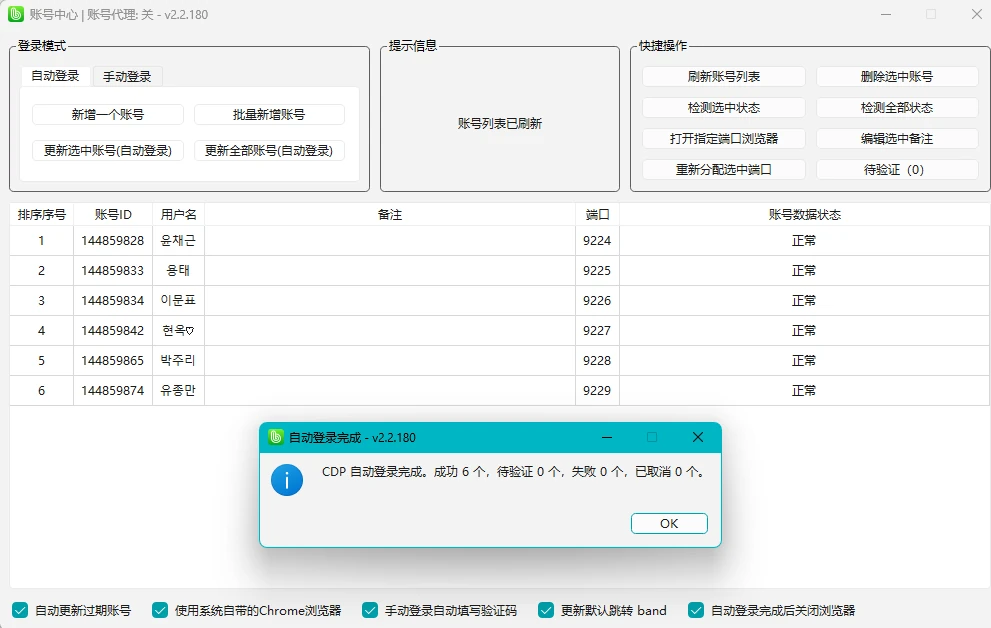Click port 9229 cell

[597, 390]
